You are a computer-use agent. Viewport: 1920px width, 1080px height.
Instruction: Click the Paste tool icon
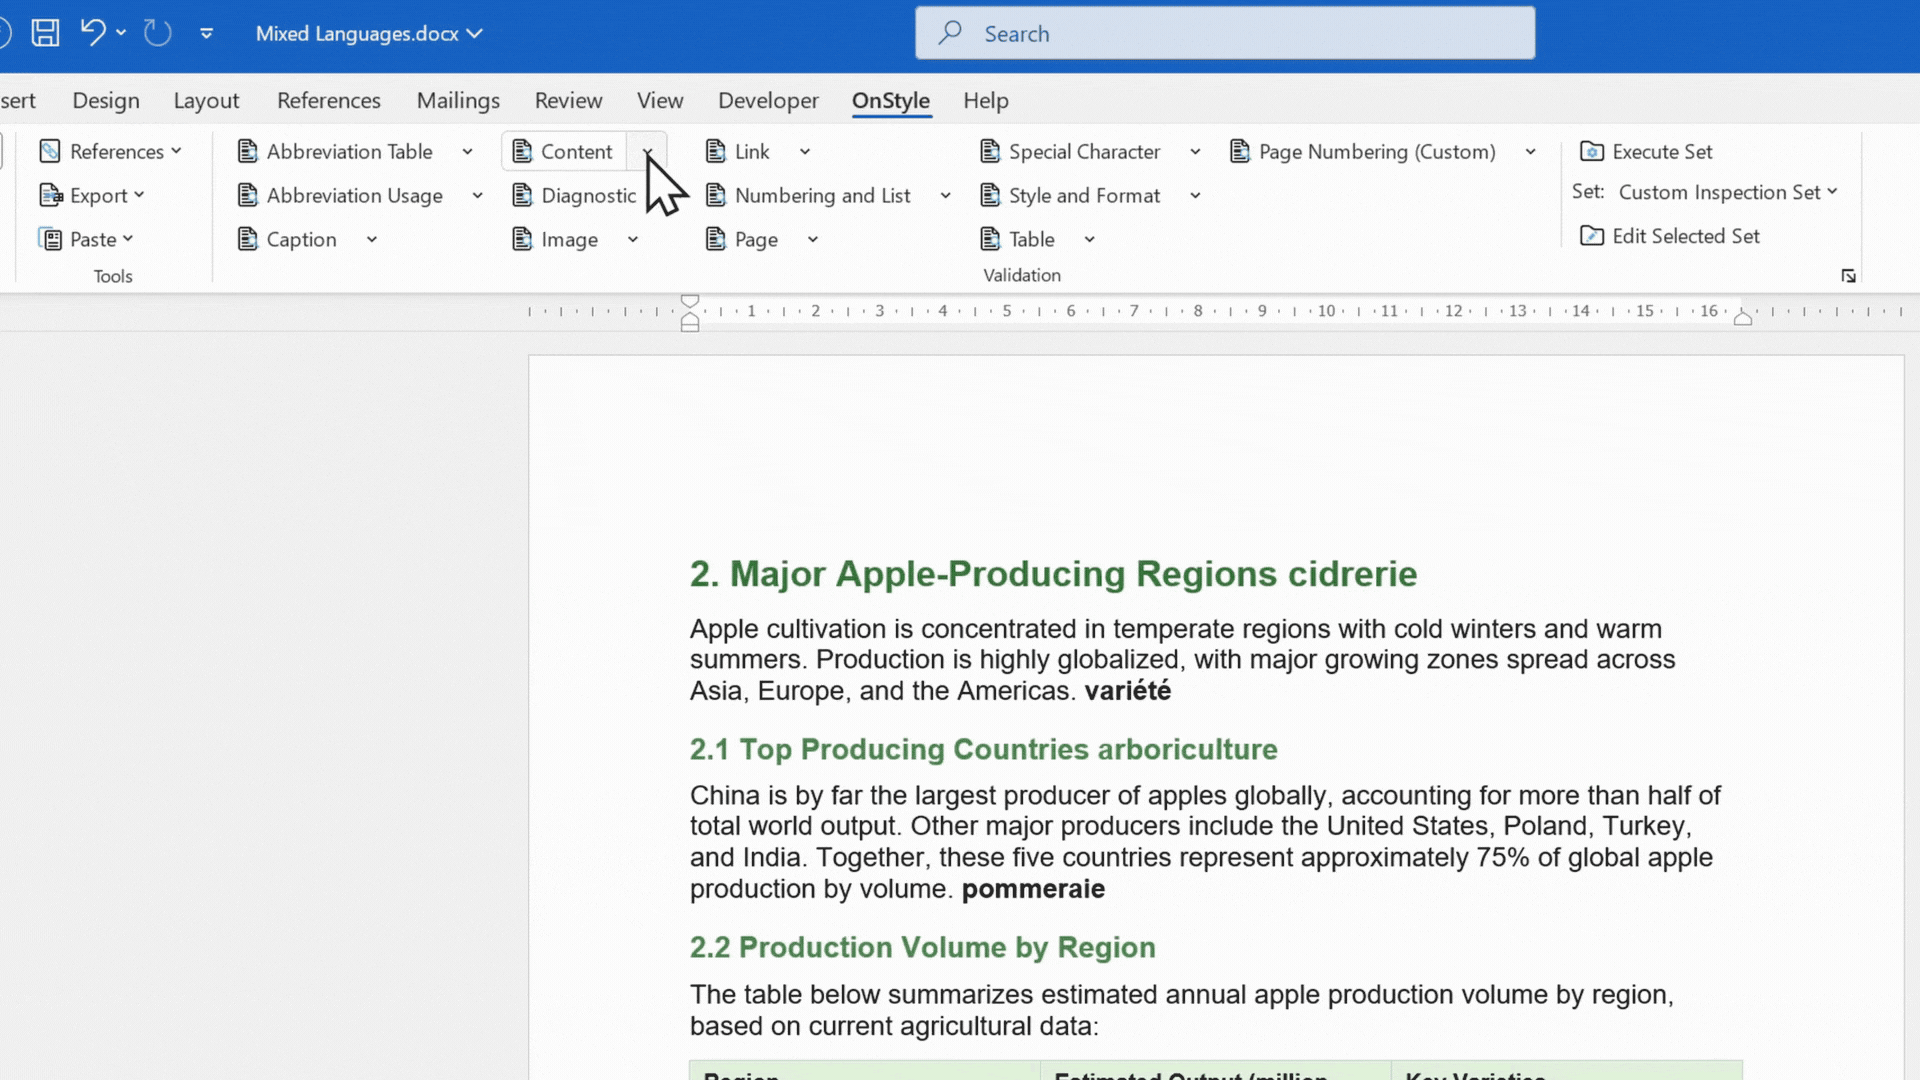pyautogui.click(x=50, y=239)
